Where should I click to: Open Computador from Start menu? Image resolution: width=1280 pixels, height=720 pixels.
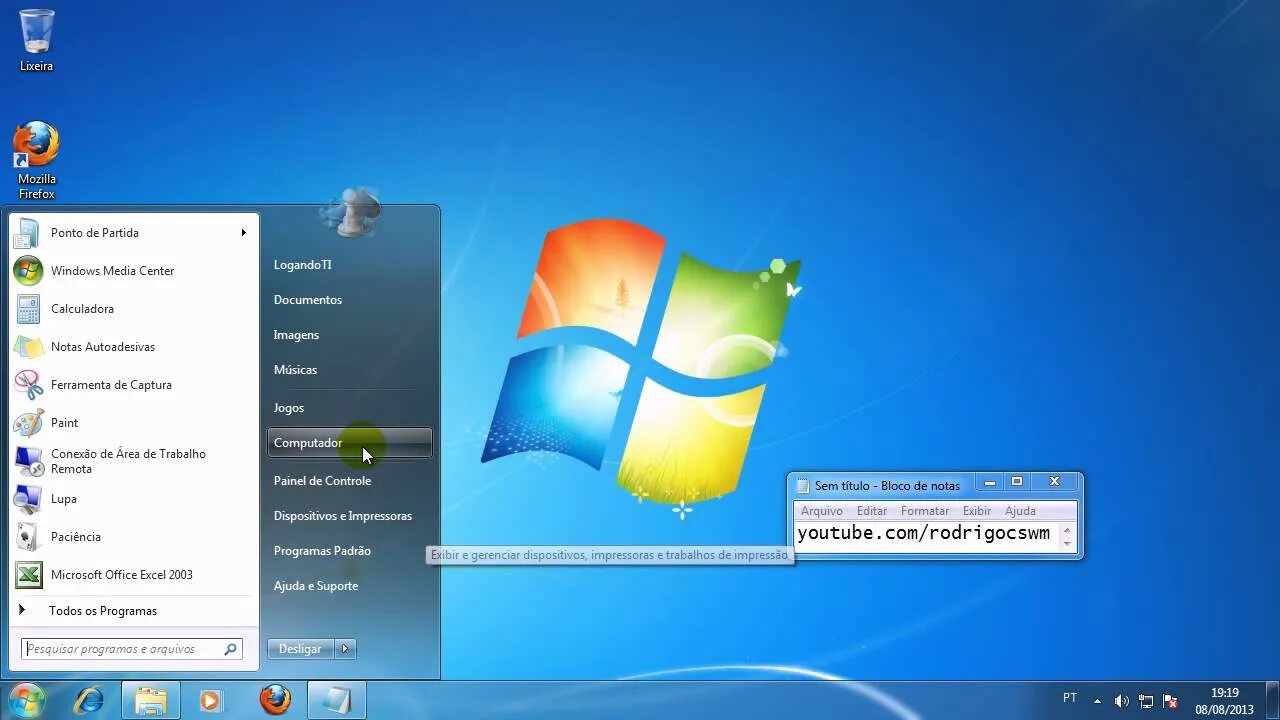pos(350,443)
